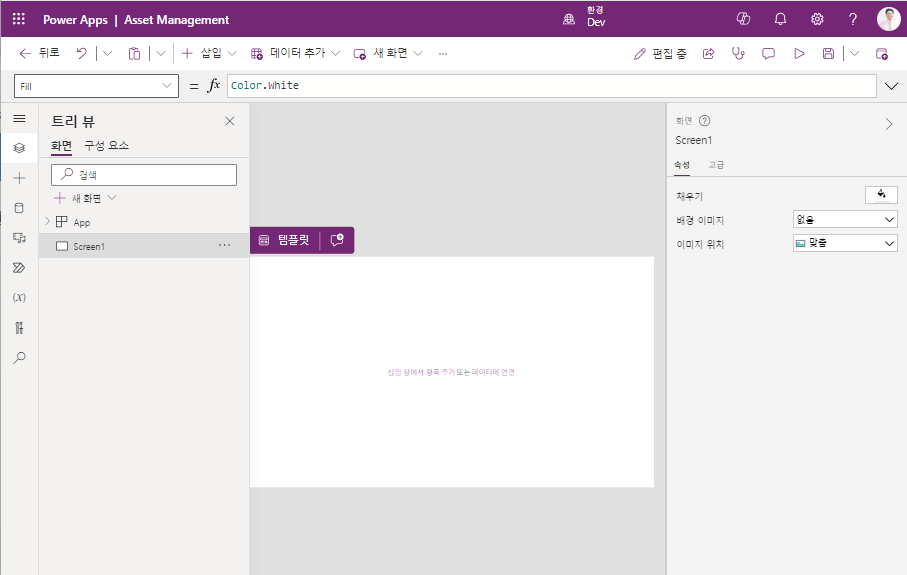The height and width of the screenshot is (575, 907).
Task: Click the 데이터에 연결 link on canvas
Action: point(493,373)
